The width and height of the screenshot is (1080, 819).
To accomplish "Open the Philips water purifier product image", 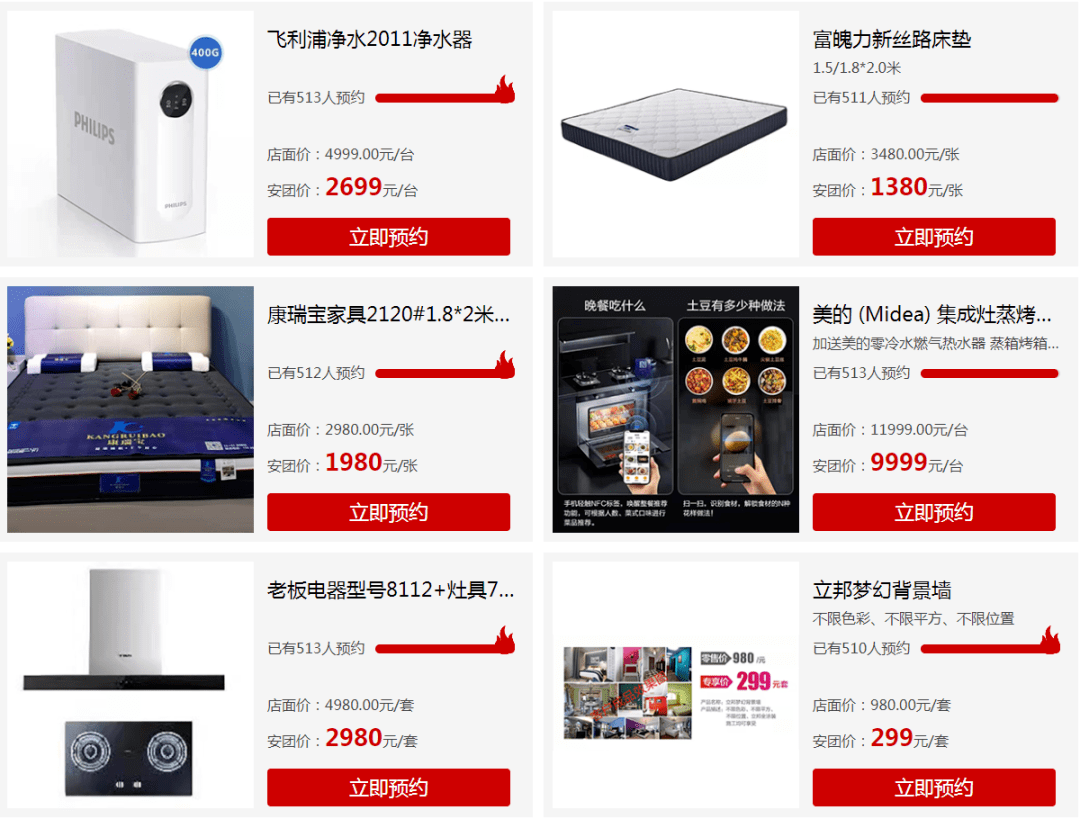I will pos(130,134).
